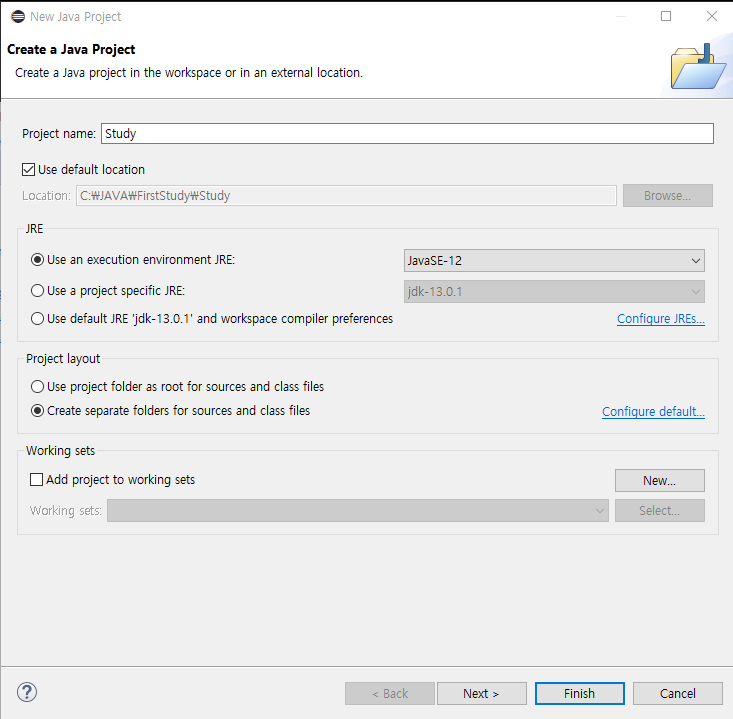Viewport: 733px width, 719px height.
Task: Click the Configure JREs link
Action: click(661, 319)
